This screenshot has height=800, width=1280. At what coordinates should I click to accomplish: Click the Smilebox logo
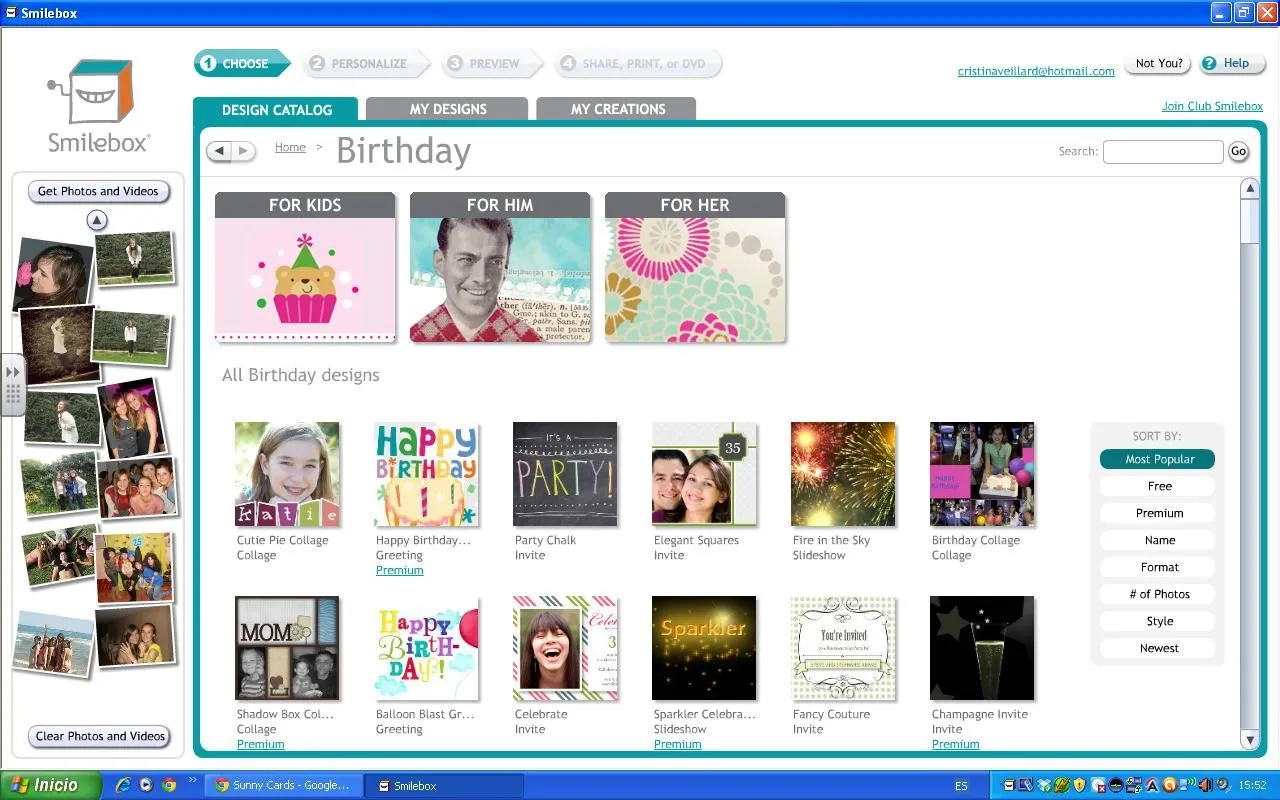point(98,107)
